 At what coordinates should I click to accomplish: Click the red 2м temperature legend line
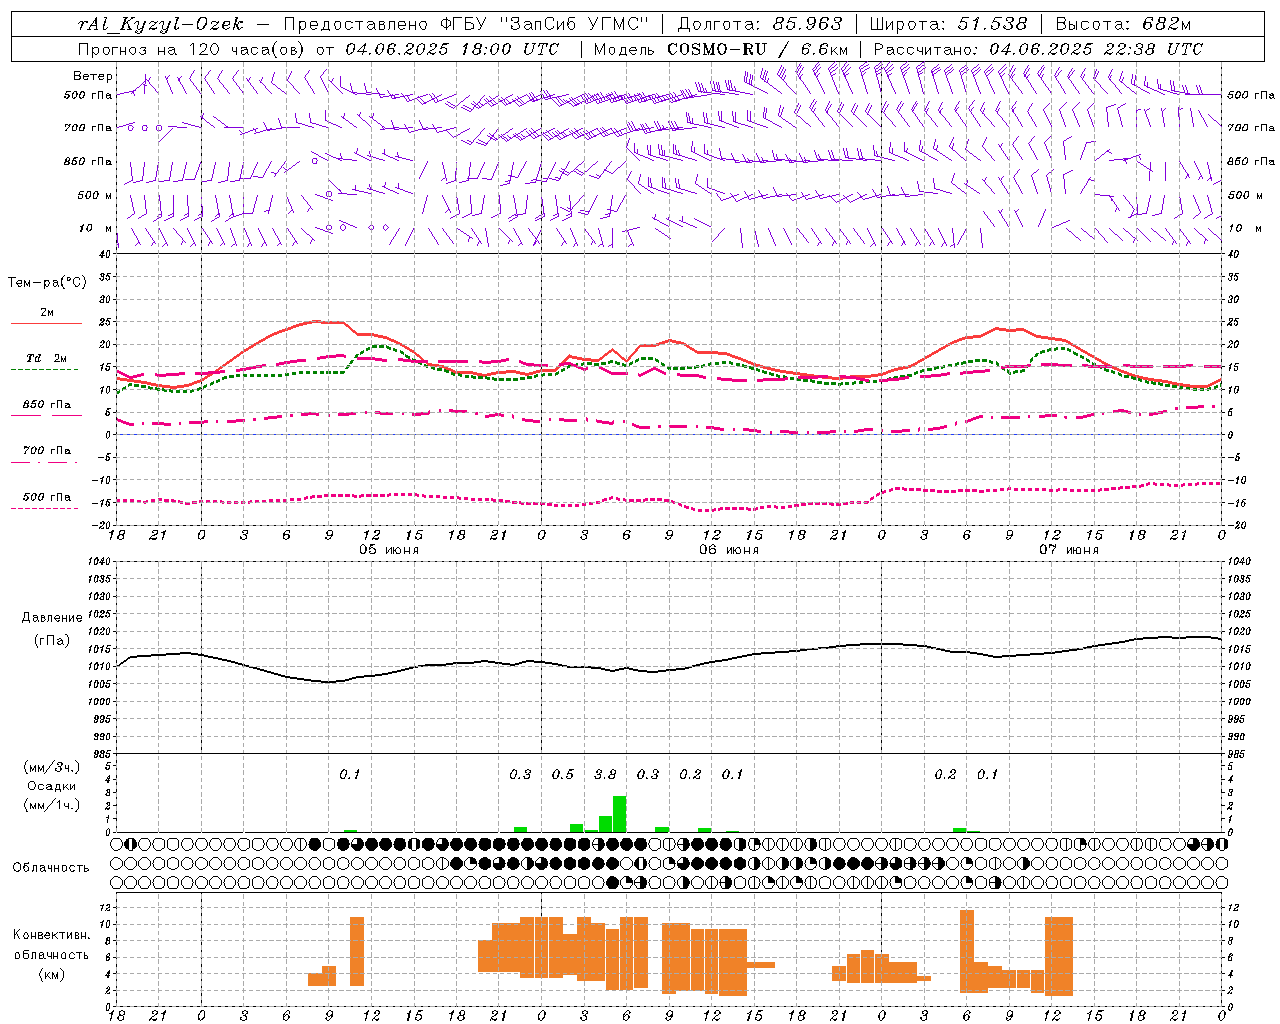point(46,323)
